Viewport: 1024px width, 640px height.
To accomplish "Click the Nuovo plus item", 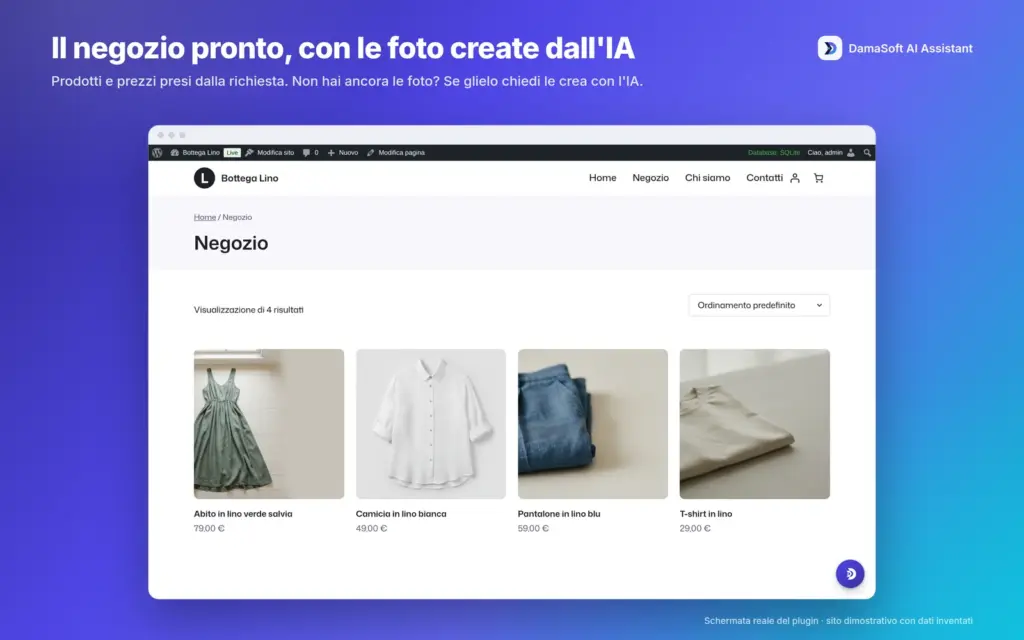I will 343,153.
